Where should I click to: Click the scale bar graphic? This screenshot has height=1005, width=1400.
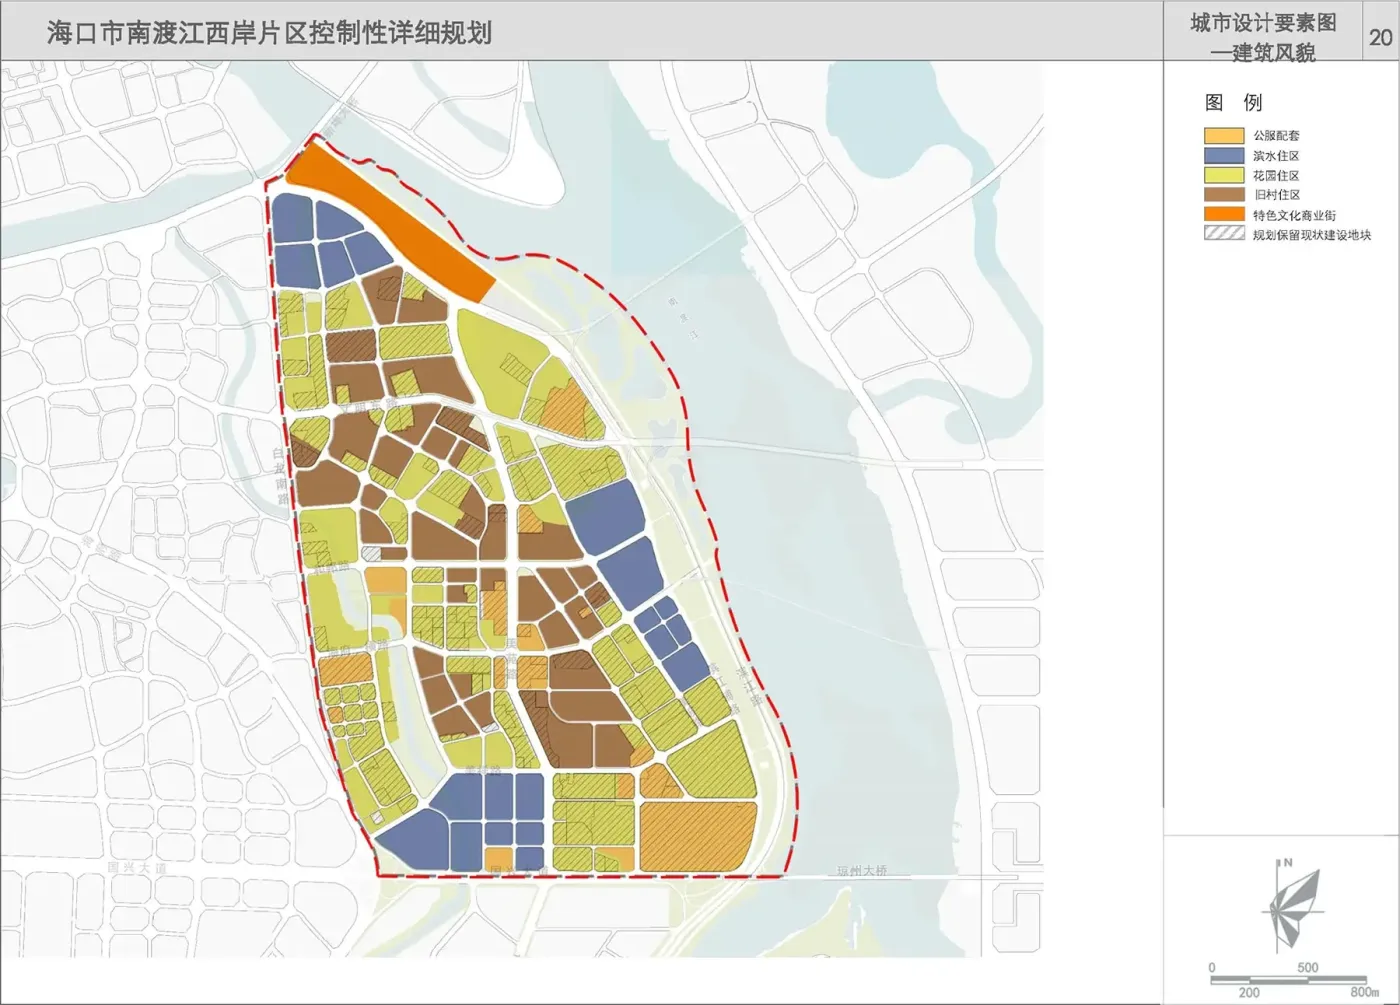coord(1288,979)
